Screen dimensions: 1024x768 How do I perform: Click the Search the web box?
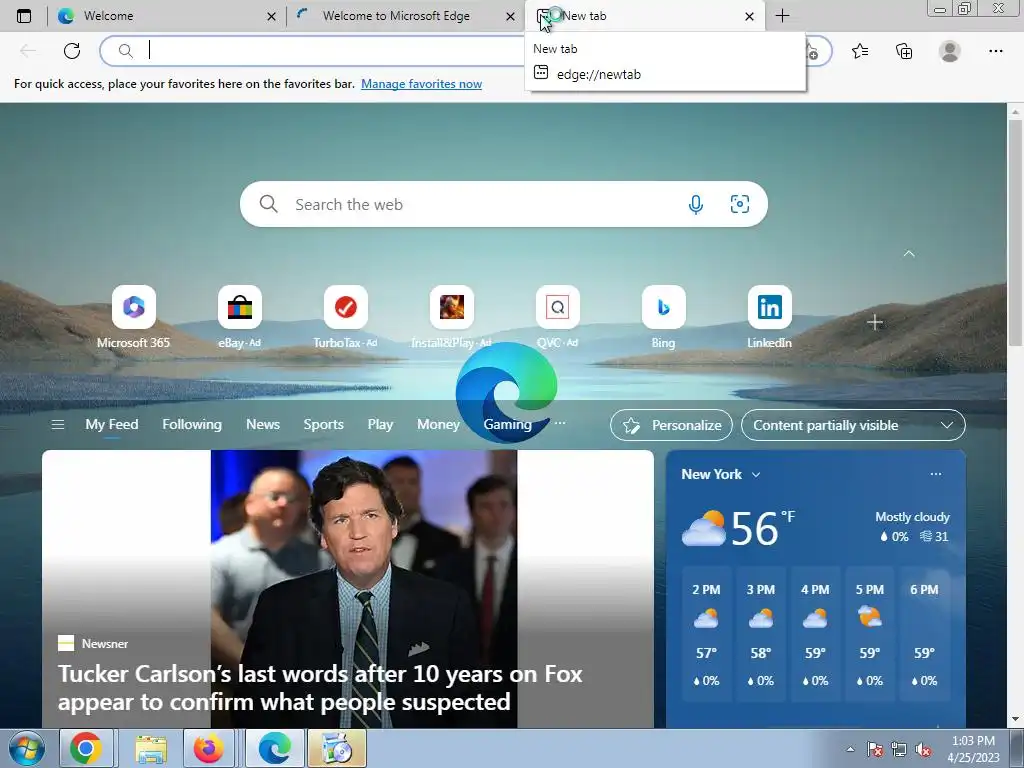click(x=504, y=204)
